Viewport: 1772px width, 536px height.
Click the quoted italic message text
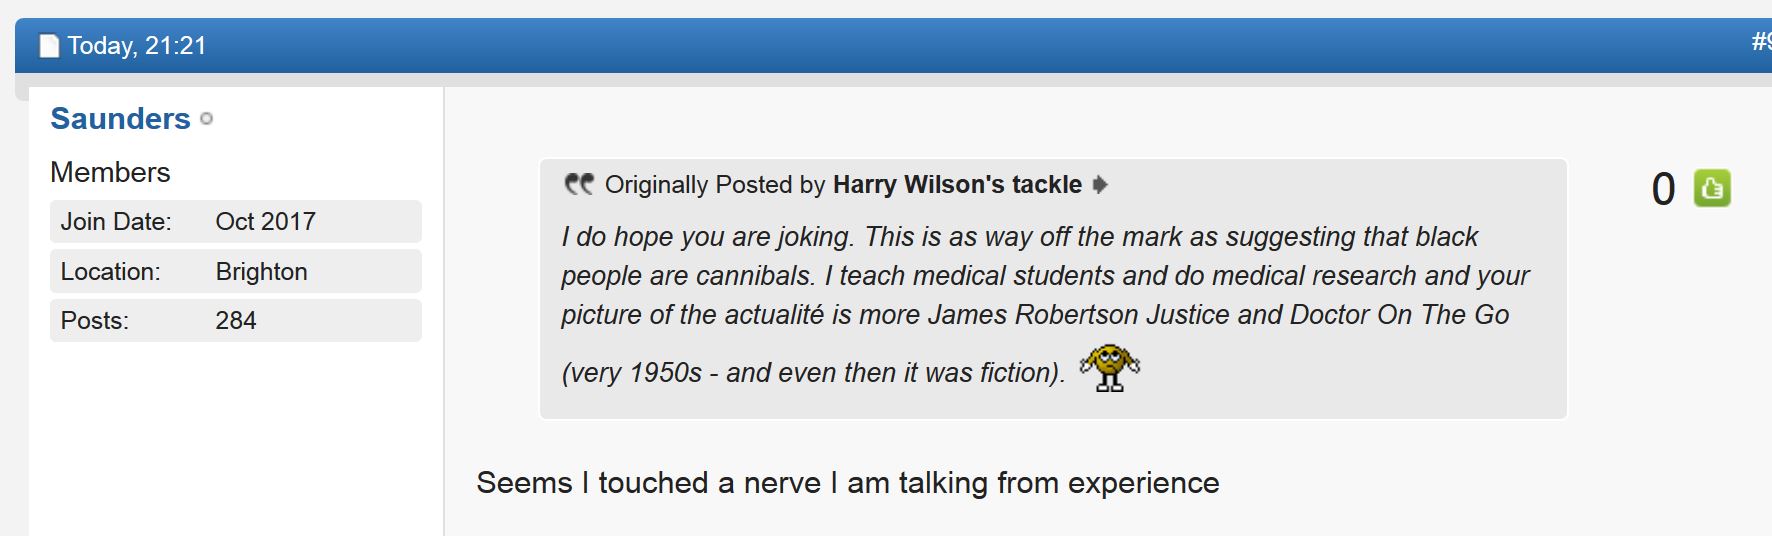[1044, 304]
